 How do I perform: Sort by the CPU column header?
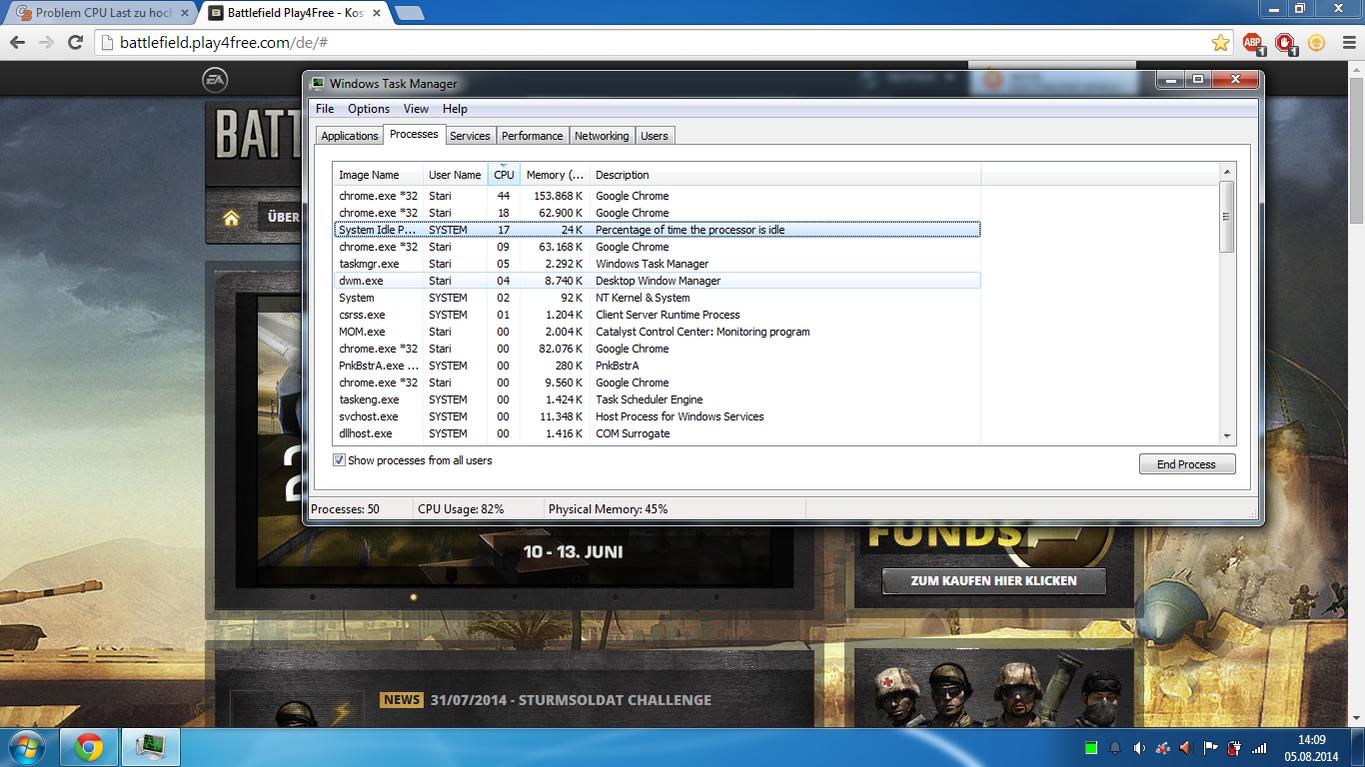(504, 174)
